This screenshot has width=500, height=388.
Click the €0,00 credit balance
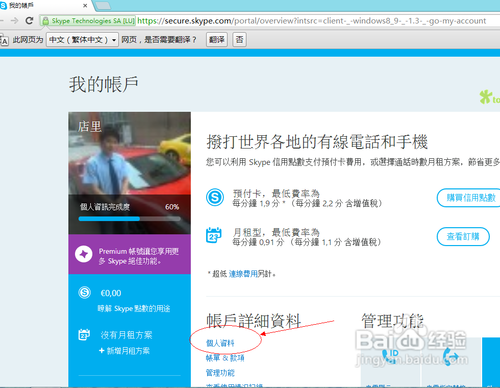point(111,293)
